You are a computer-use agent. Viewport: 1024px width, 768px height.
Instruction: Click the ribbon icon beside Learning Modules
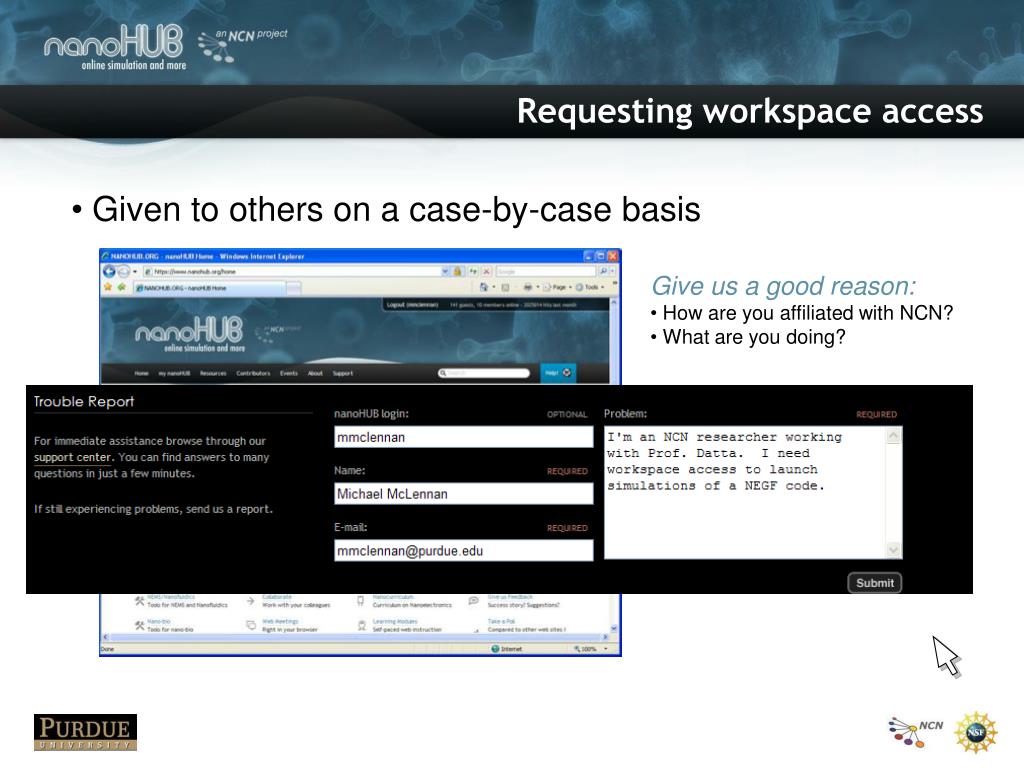pyautogui.click(x=361, y=626)
